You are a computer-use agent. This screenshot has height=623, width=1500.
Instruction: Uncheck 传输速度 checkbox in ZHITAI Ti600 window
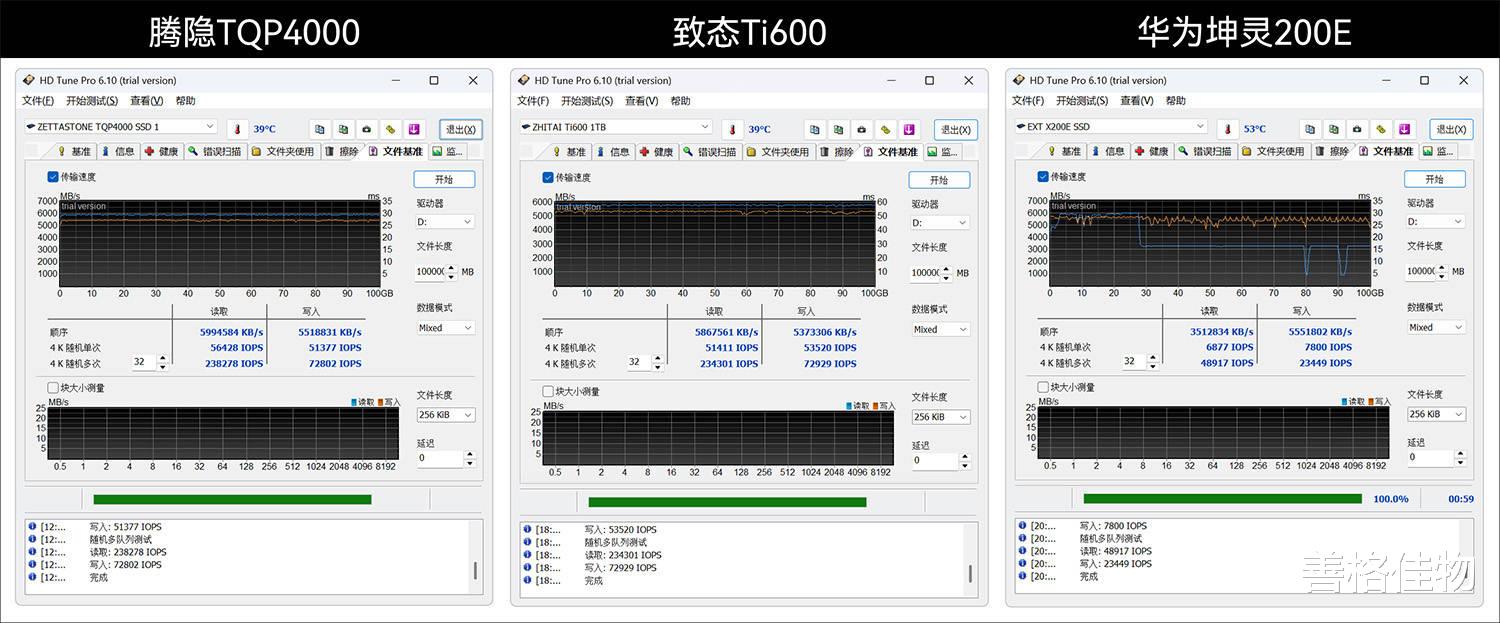click(x=548, y=178)
